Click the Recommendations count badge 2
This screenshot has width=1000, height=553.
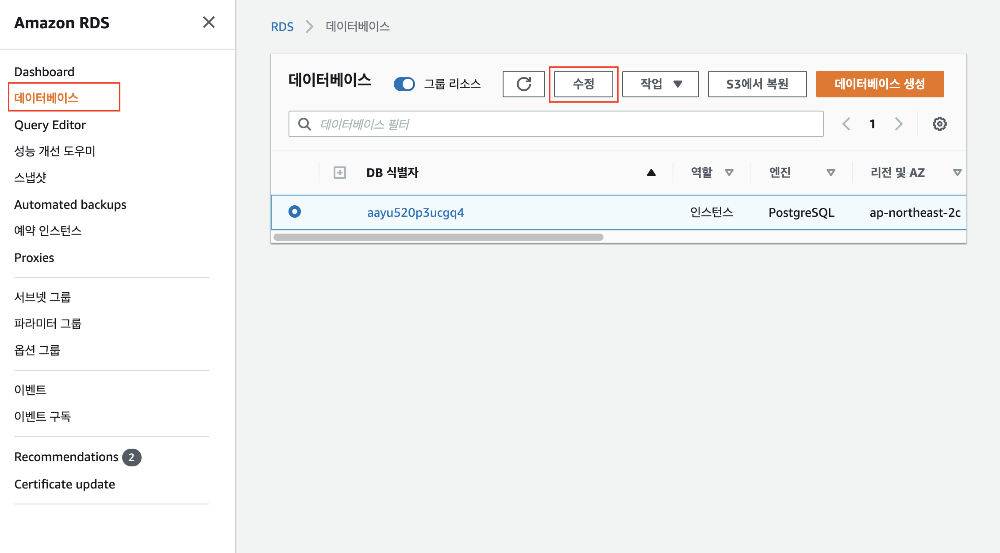(132, 457)
